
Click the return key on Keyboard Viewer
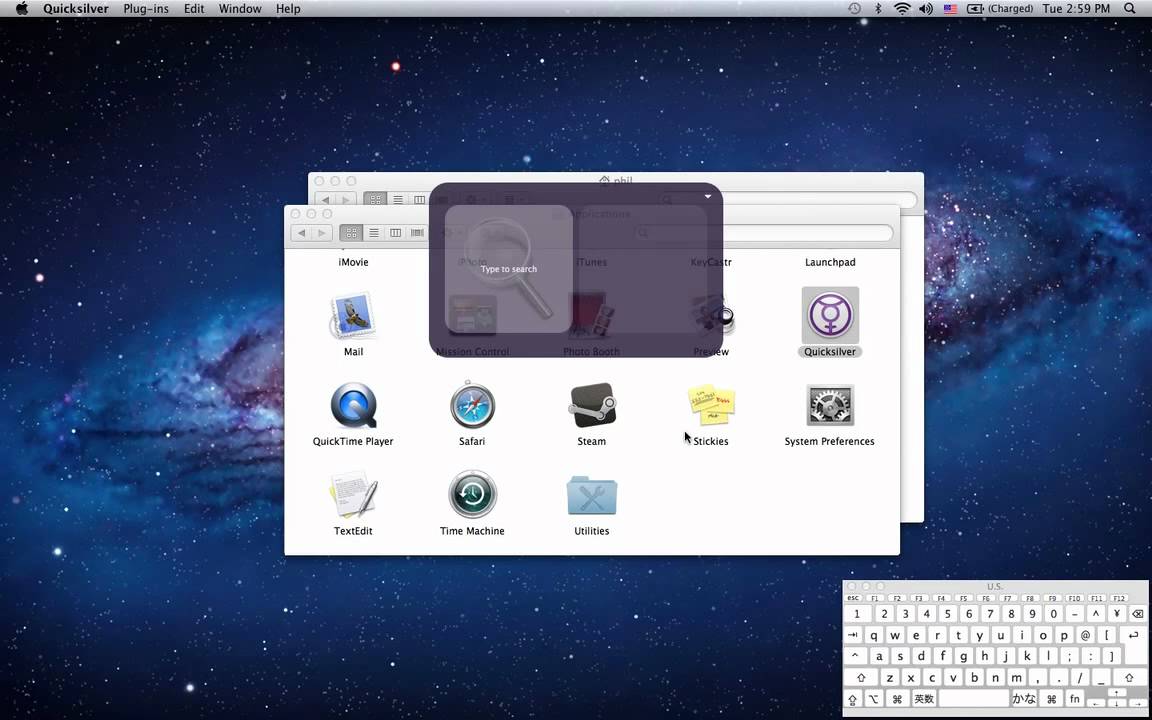[1134, 636]
